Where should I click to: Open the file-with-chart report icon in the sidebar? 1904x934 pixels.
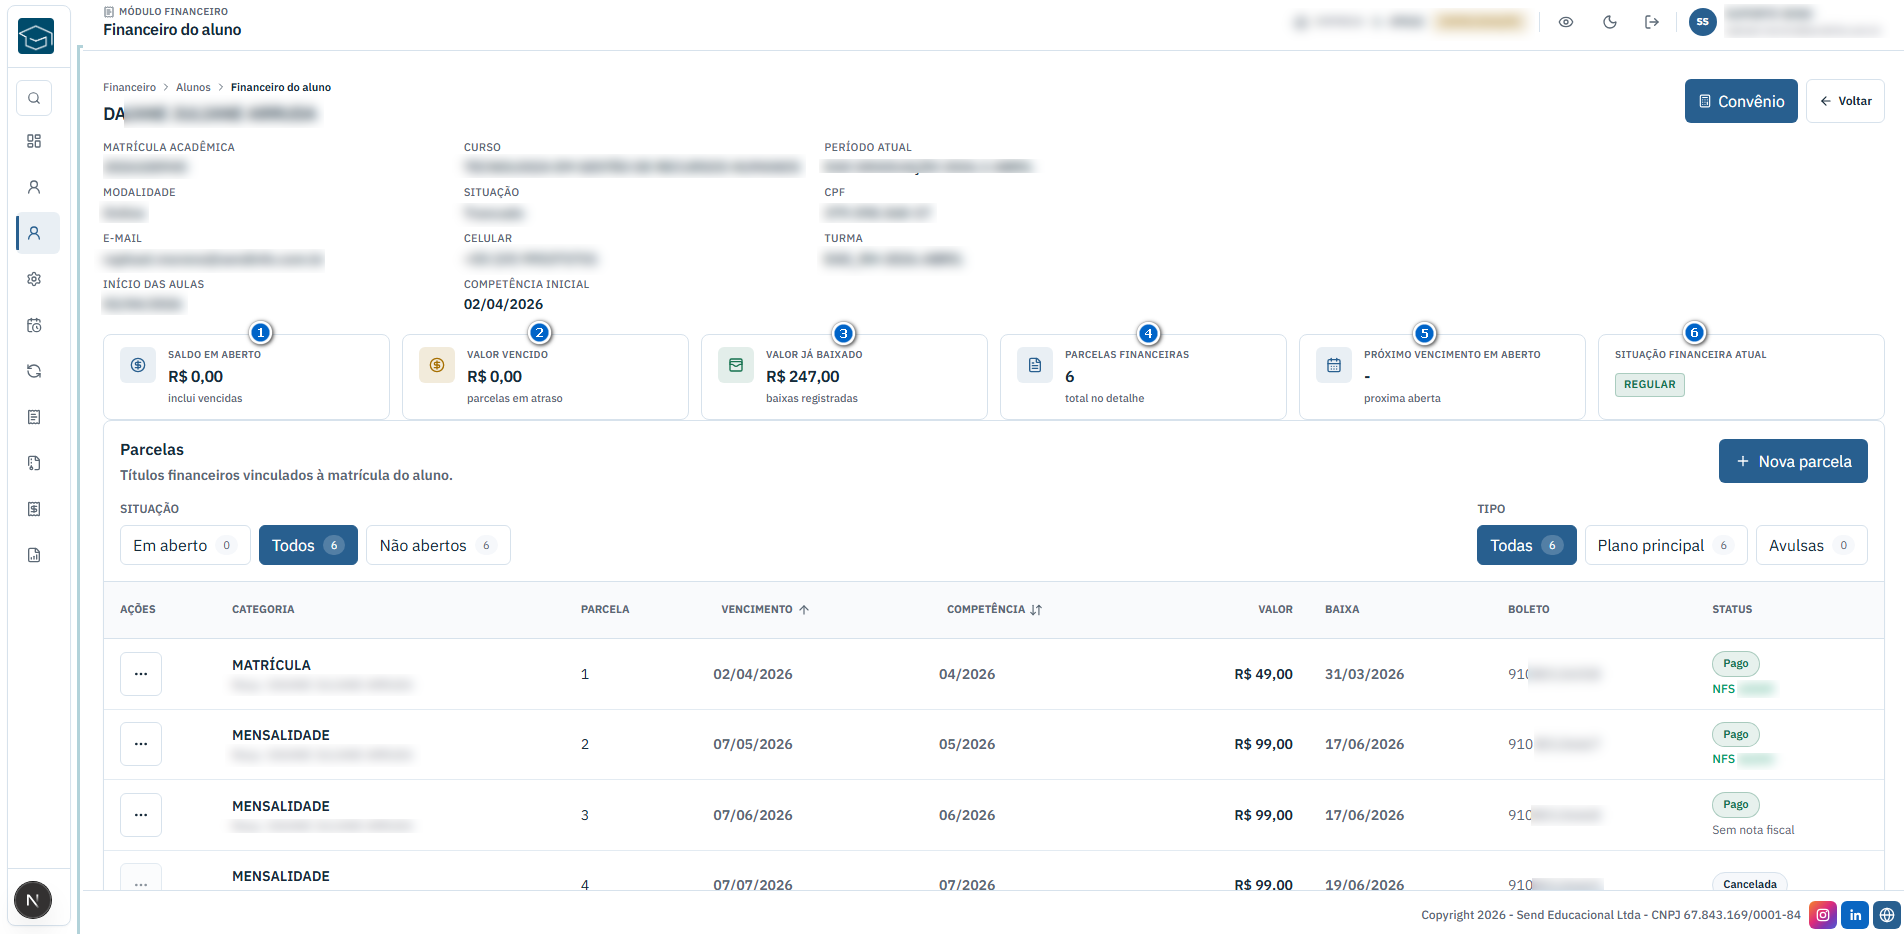point(34,555)
